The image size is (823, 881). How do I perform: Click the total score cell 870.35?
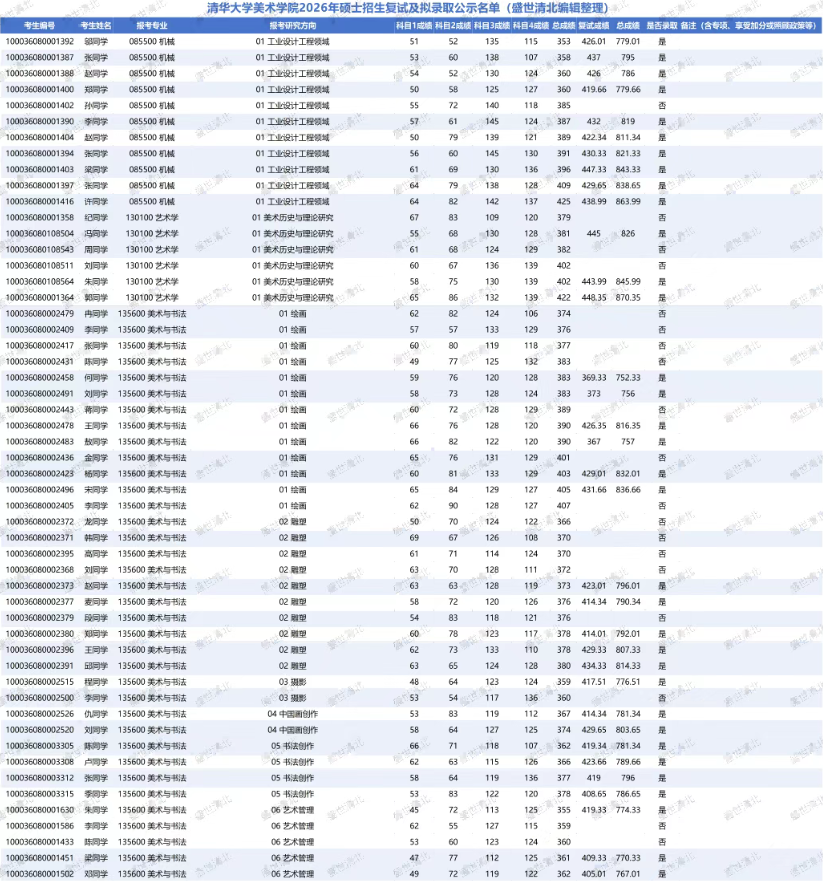click(x=628, y=297)
